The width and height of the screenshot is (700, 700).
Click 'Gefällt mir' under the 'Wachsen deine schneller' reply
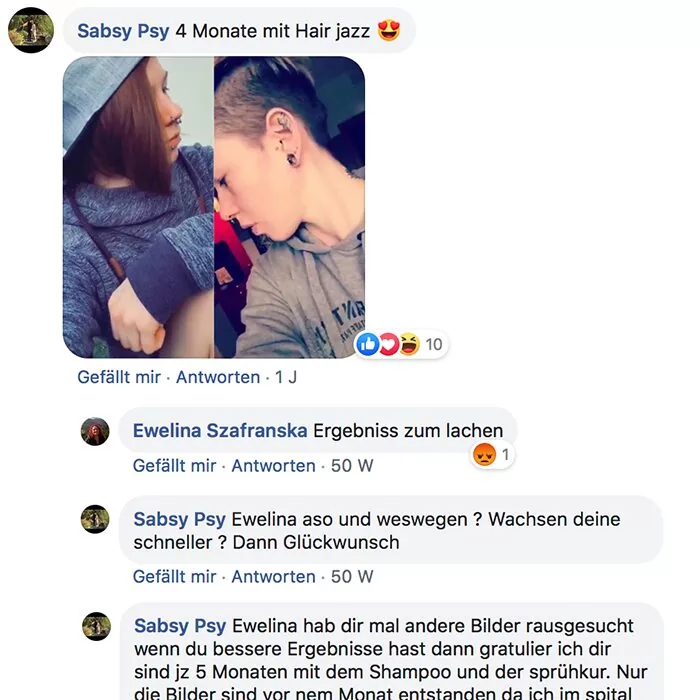(x=175, y=576)
